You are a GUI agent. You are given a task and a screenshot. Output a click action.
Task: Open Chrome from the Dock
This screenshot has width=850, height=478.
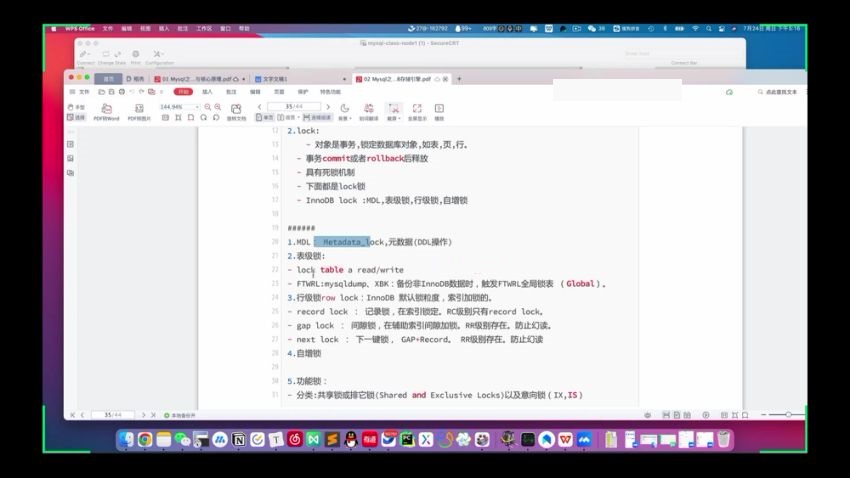tap(145, 440)
